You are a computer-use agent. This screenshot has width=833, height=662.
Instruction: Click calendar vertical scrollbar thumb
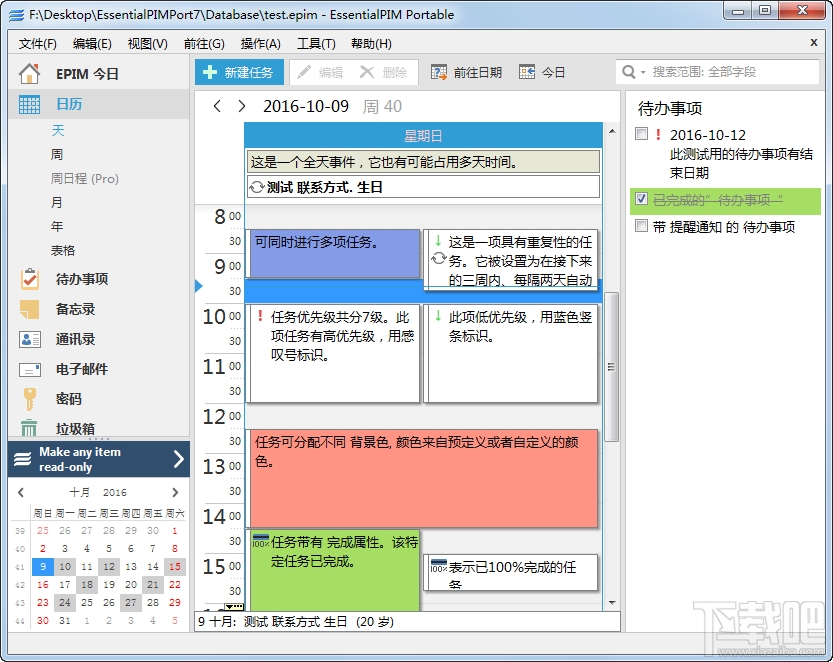tap(611, 367)
